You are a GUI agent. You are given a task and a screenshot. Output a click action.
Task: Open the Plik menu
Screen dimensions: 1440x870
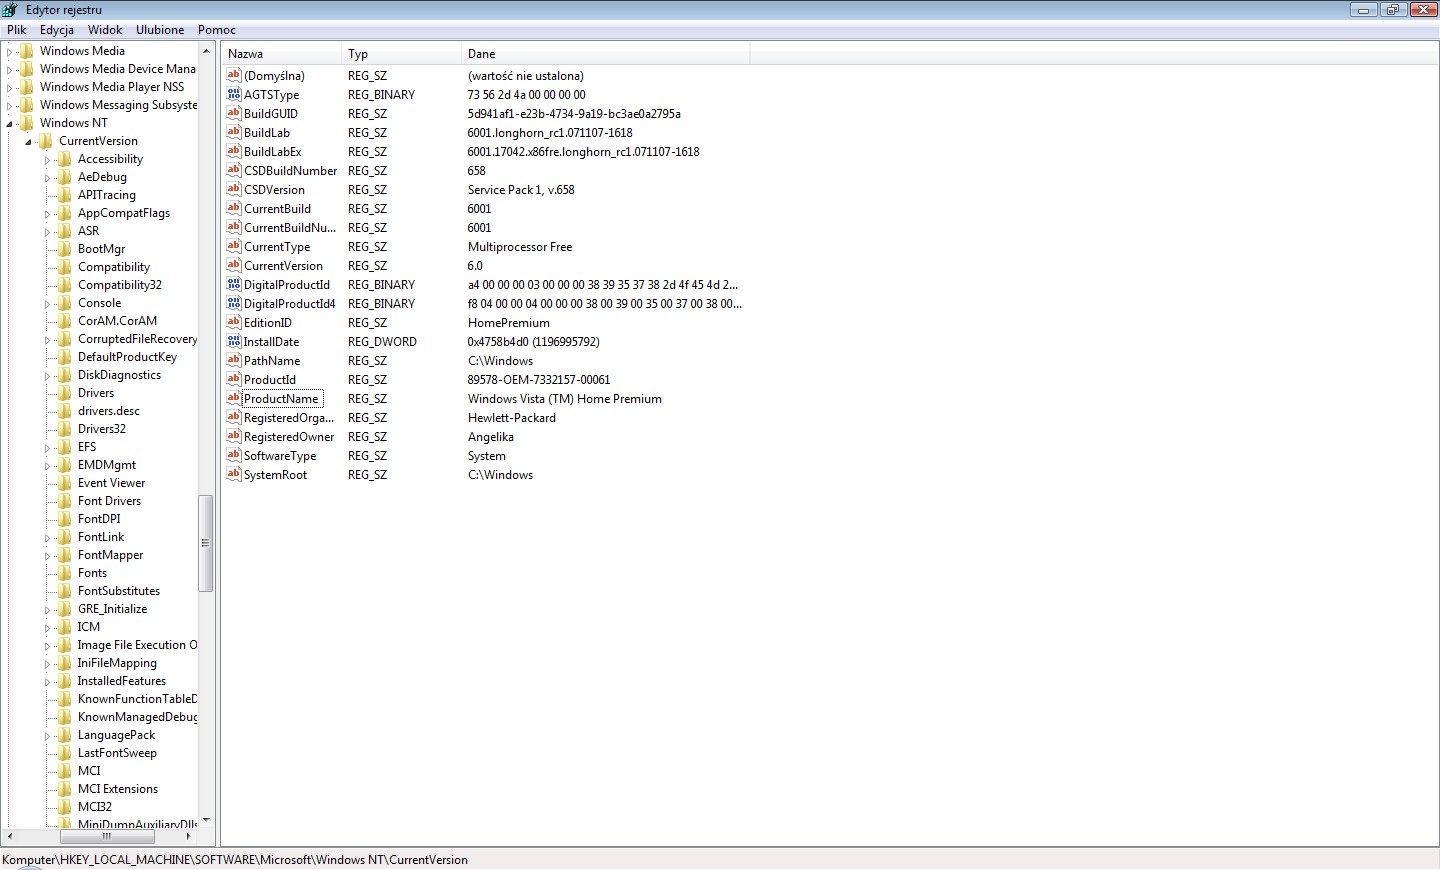coord(17,30)
